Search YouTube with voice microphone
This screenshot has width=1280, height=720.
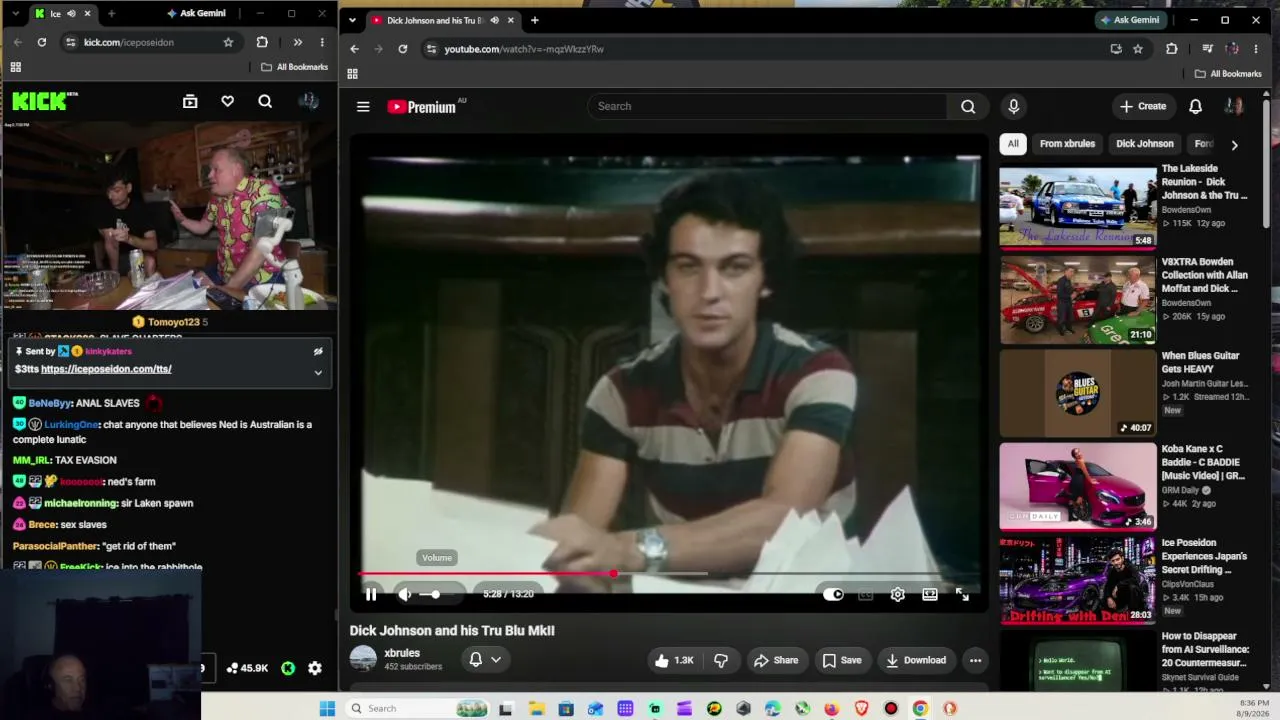pos(1013,106)
